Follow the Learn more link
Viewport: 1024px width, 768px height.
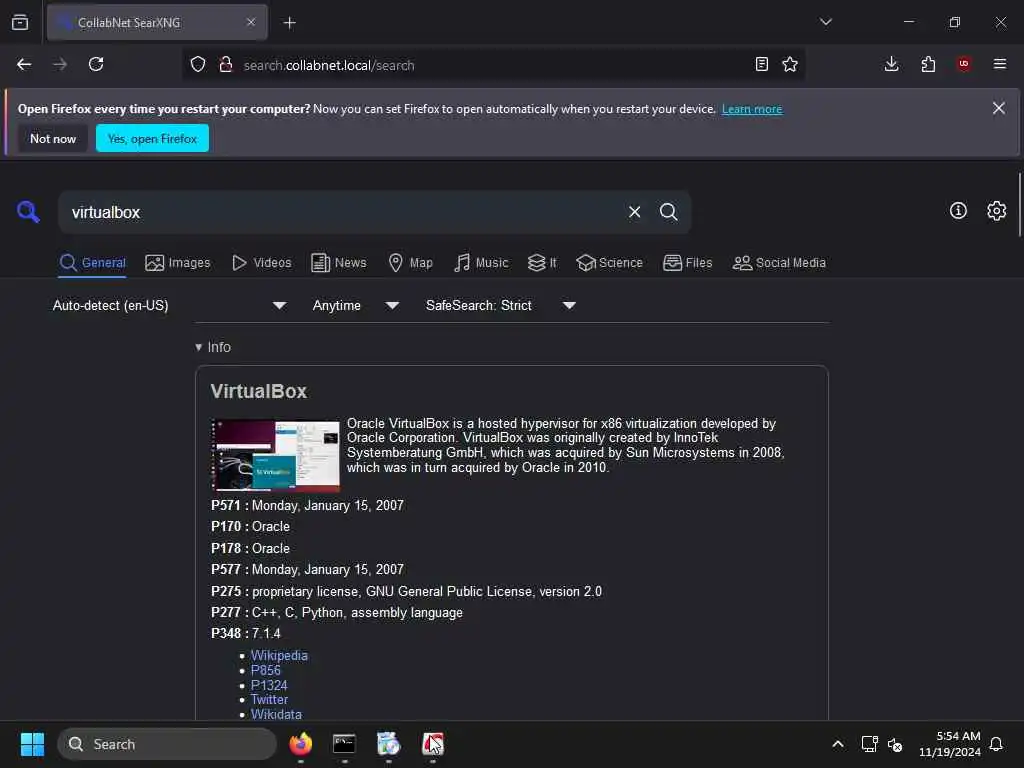click(x=752, y=109)
